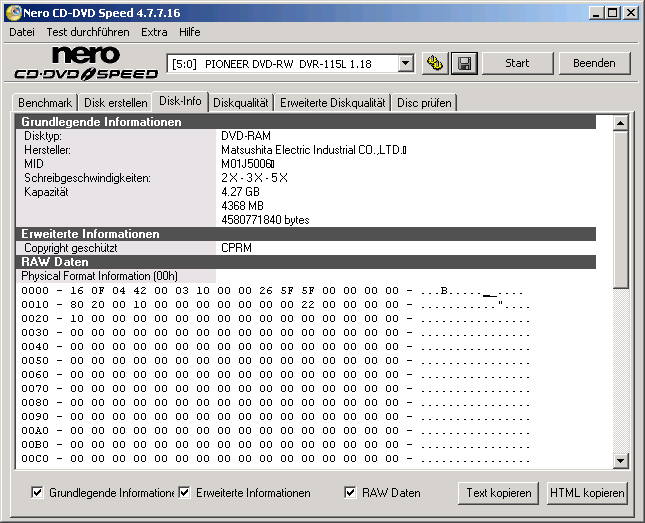This screenshot has width=645, height=523.
Task: Click the Beenden button
Action: [594, 63]
